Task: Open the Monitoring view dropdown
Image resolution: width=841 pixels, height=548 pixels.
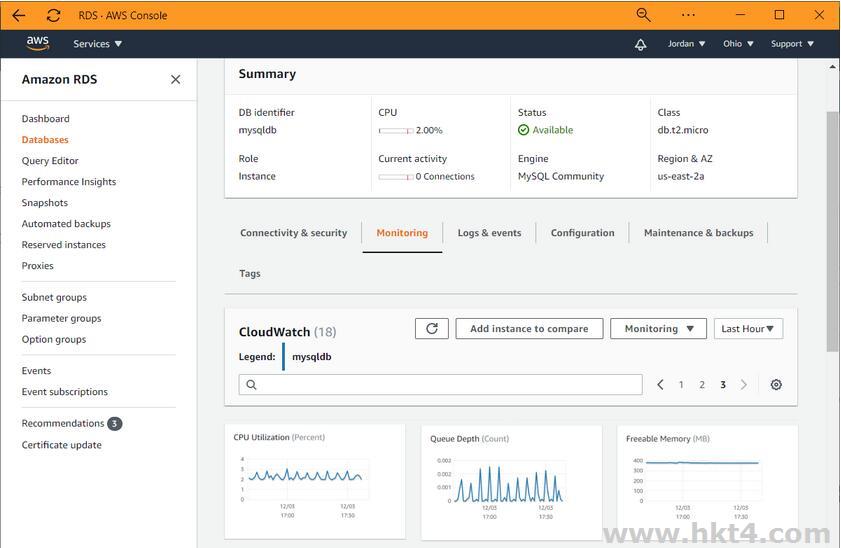Action: 659,329
